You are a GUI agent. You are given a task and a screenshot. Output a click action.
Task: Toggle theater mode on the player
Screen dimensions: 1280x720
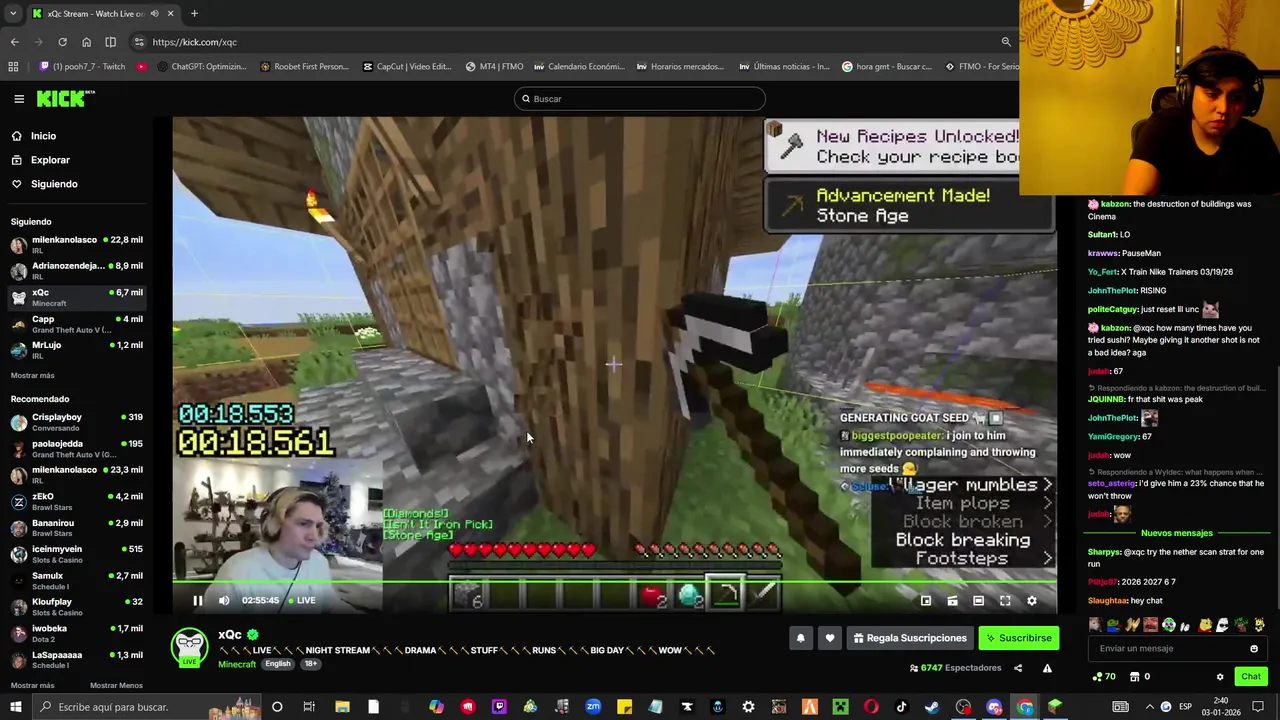pyautogui.click(x=978, y=601)
